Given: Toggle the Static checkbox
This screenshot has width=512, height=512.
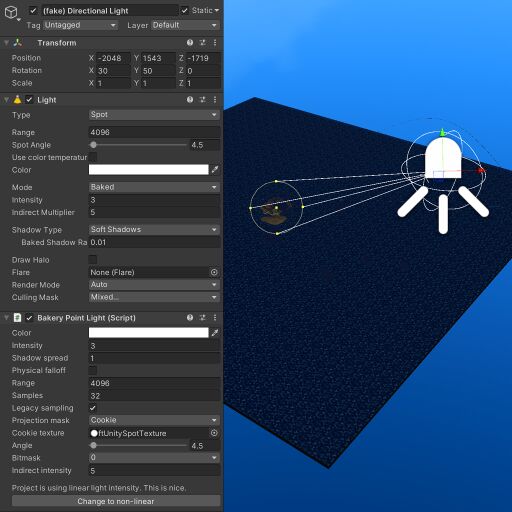Looking at the screenshot, I should click(x=184, y=11).
